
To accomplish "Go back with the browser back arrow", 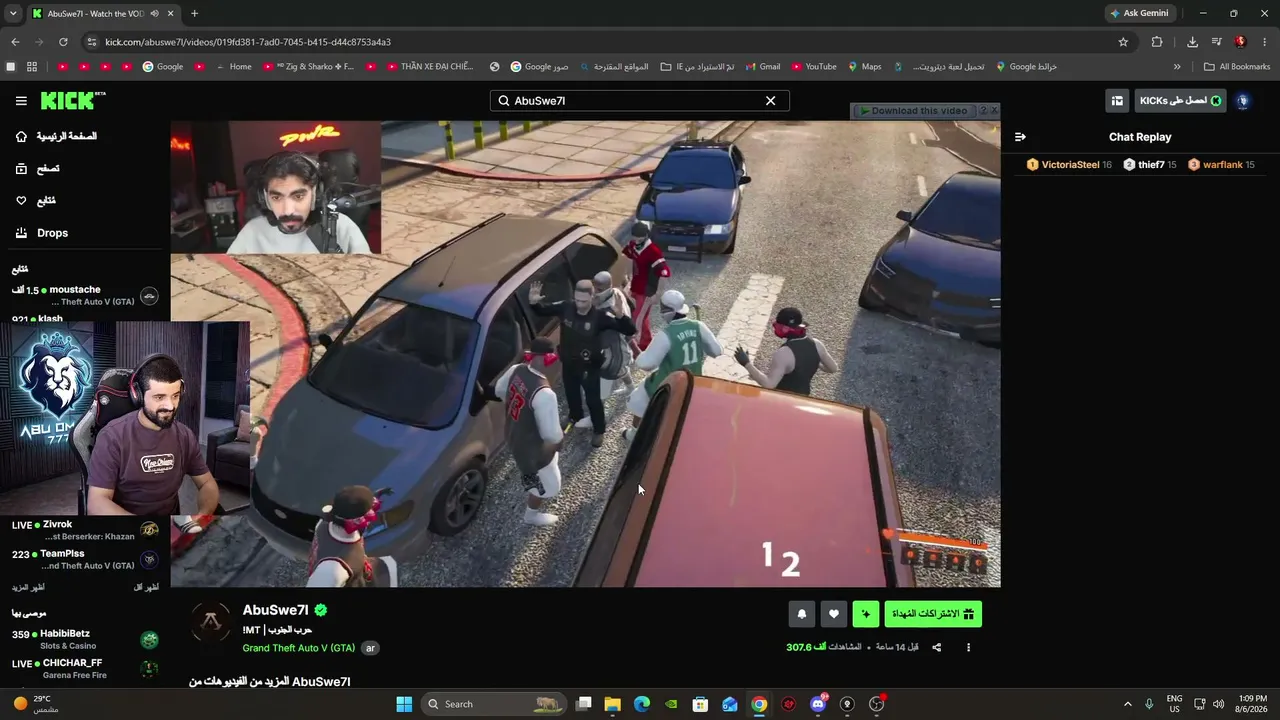I will (15, 42).
